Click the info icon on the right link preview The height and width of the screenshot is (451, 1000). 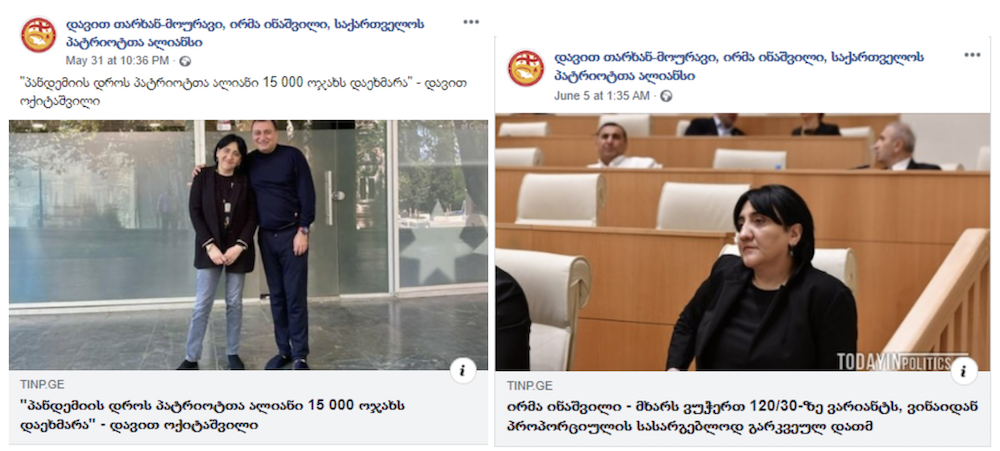tap(963, 371)
